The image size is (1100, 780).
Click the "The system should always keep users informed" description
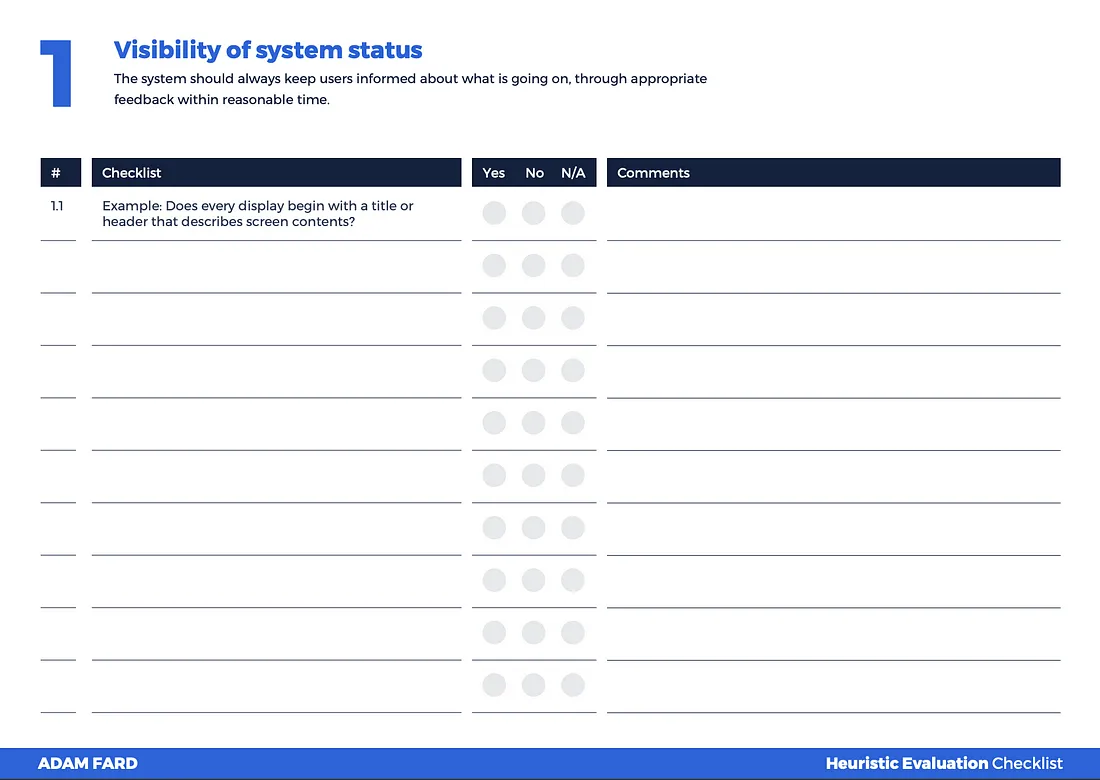tap(410, 89)
